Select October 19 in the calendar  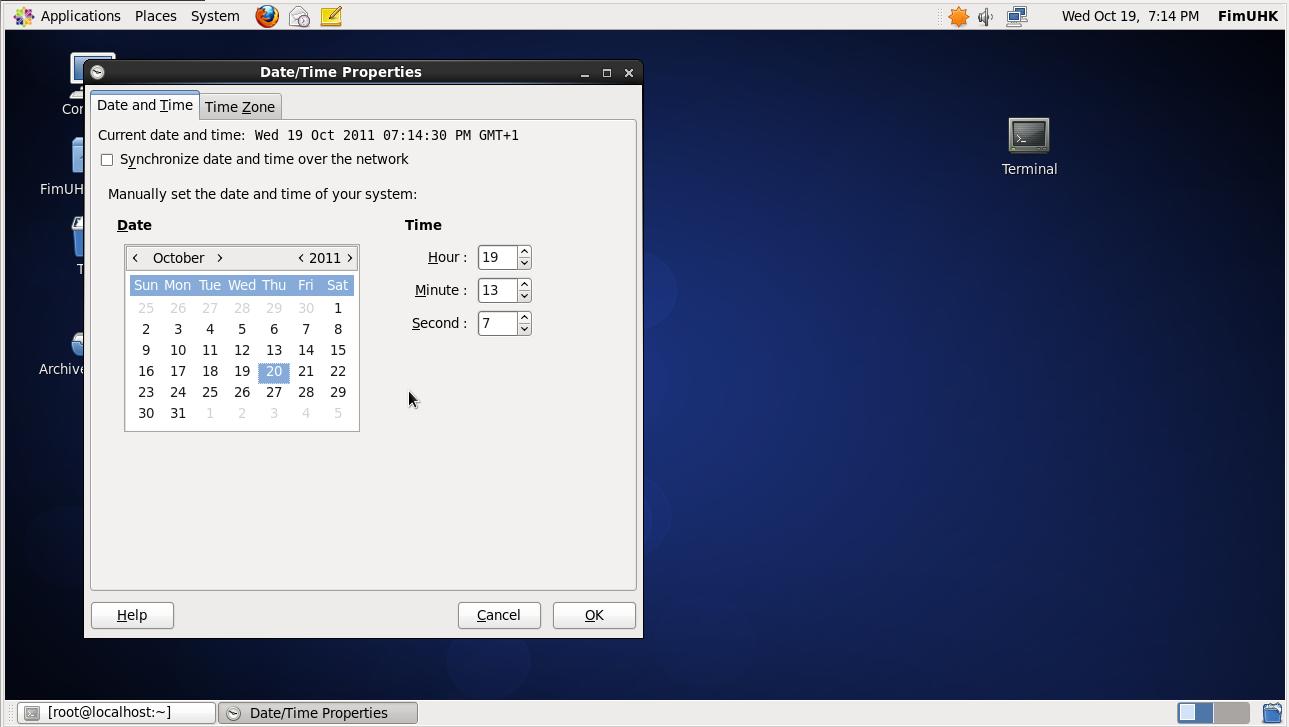[242, 372]
